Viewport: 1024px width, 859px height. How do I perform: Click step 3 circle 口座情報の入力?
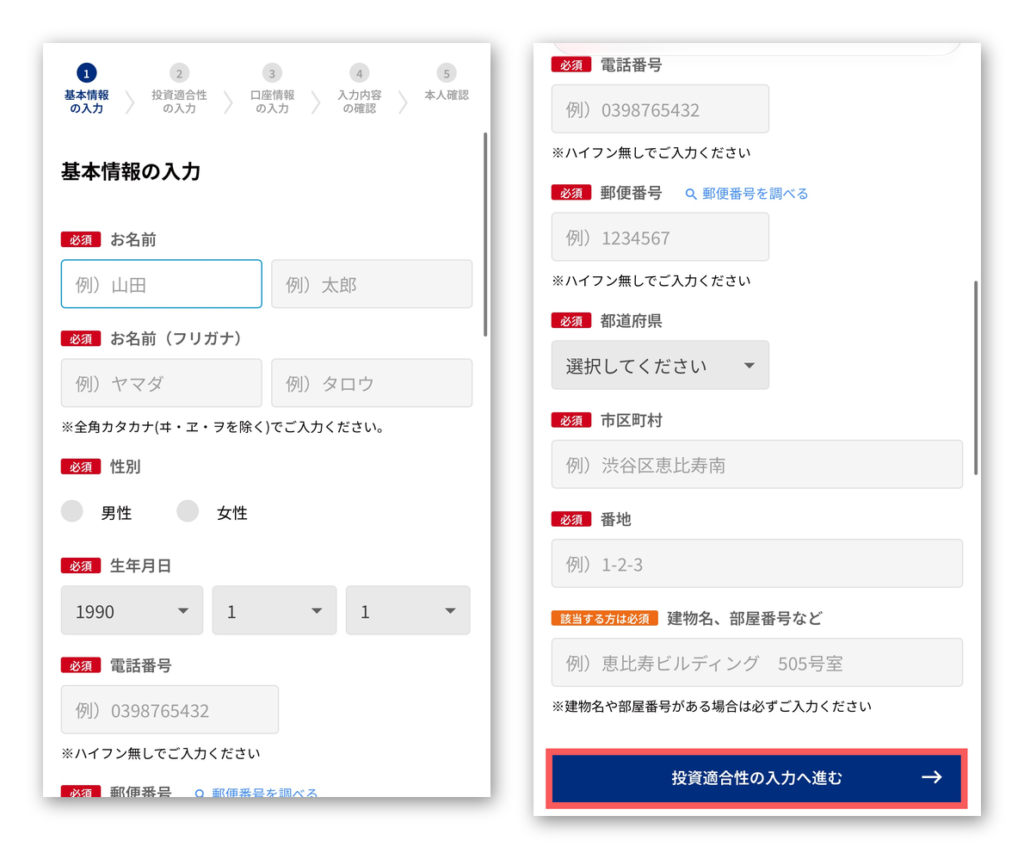point(272,73)
